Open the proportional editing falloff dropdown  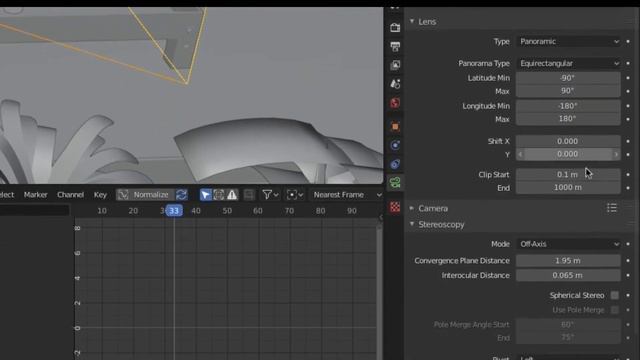tap(295, 195)
